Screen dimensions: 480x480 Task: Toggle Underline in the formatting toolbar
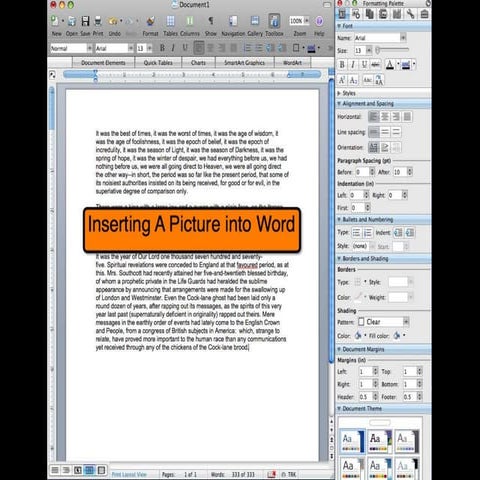[185, 48]
